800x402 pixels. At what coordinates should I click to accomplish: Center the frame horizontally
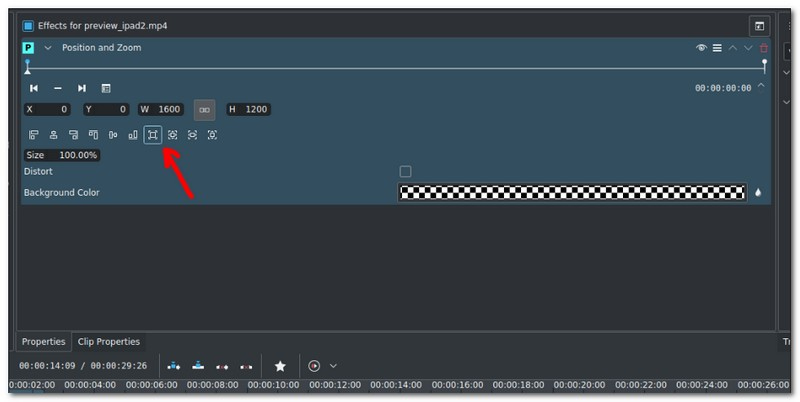click(54, 135)
